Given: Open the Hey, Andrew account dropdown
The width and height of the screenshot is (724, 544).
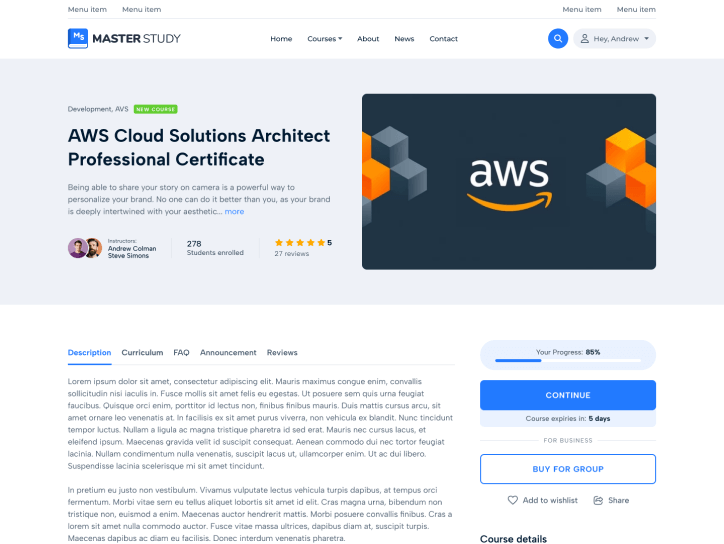Looking at the screenshot, I should point(615,39).
